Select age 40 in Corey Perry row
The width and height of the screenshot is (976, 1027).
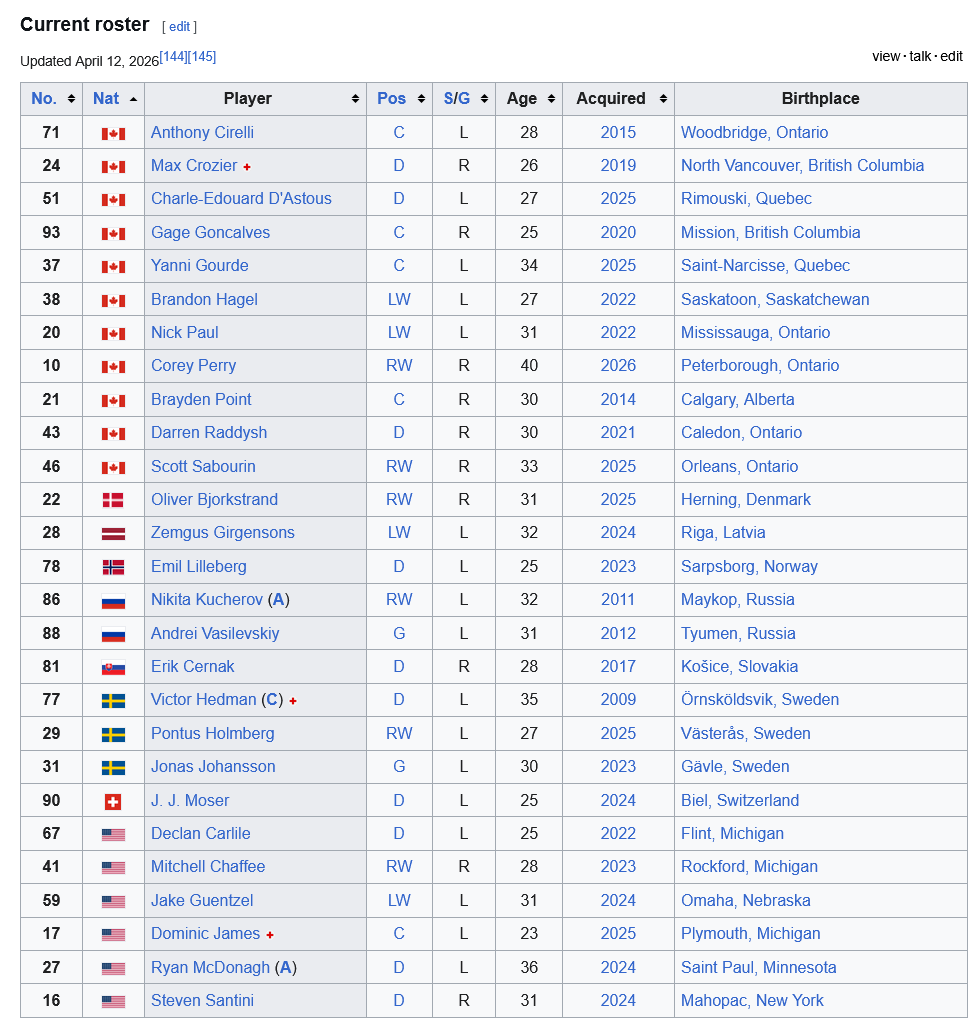coord(529,366)
